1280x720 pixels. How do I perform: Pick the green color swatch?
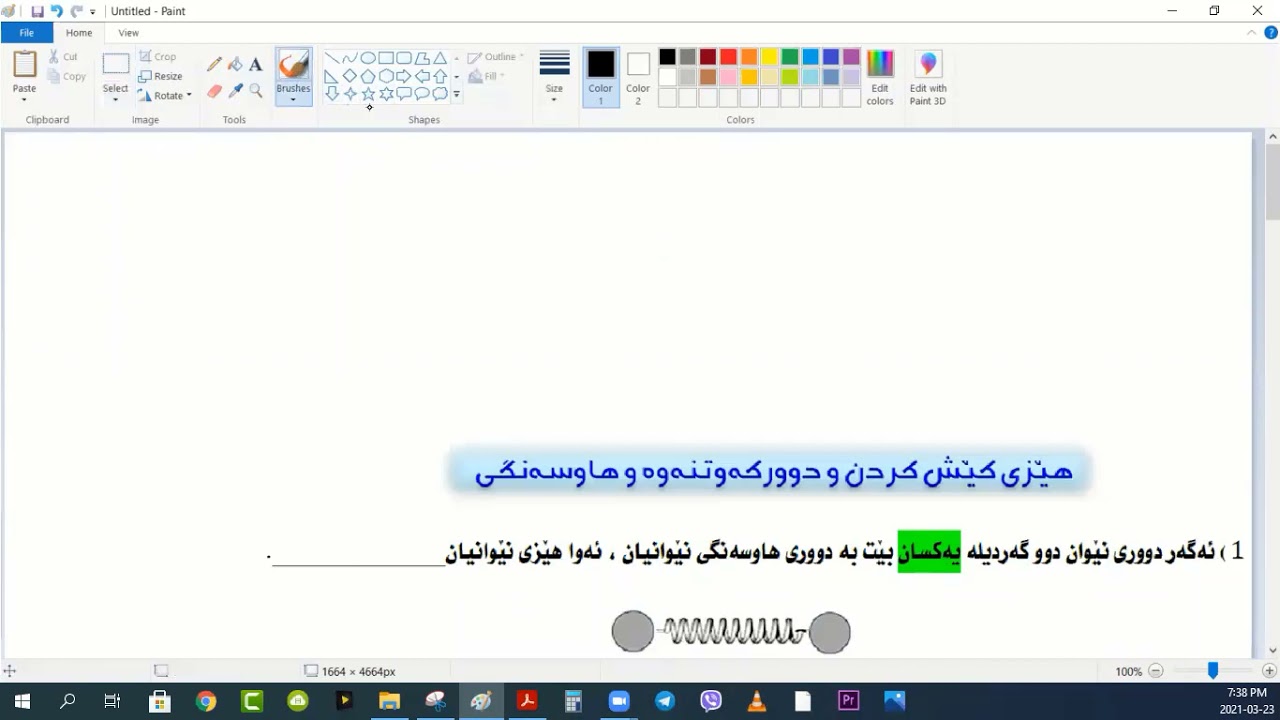(x=790, y=57)
